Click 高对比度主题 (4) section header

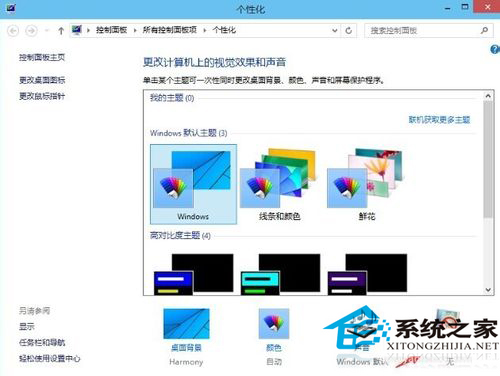pyautogui.click(x=180, y=235)
